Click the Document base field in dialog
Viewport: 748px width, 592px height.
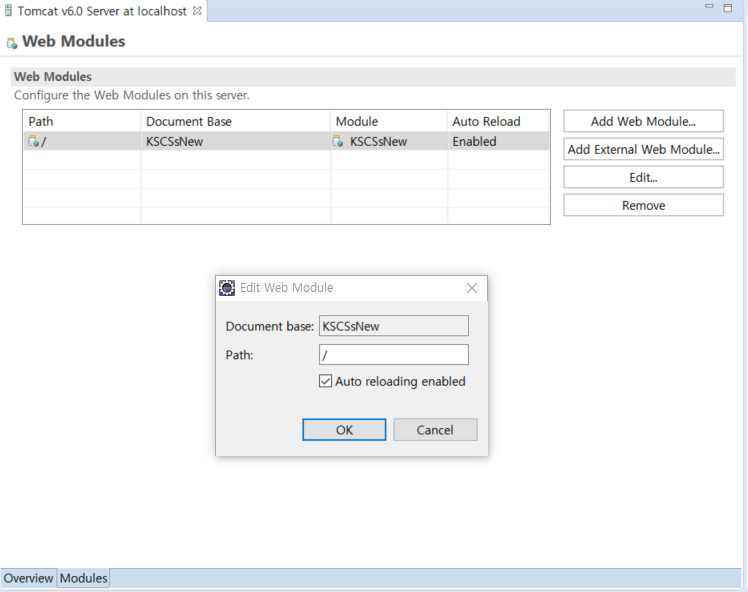394,326
